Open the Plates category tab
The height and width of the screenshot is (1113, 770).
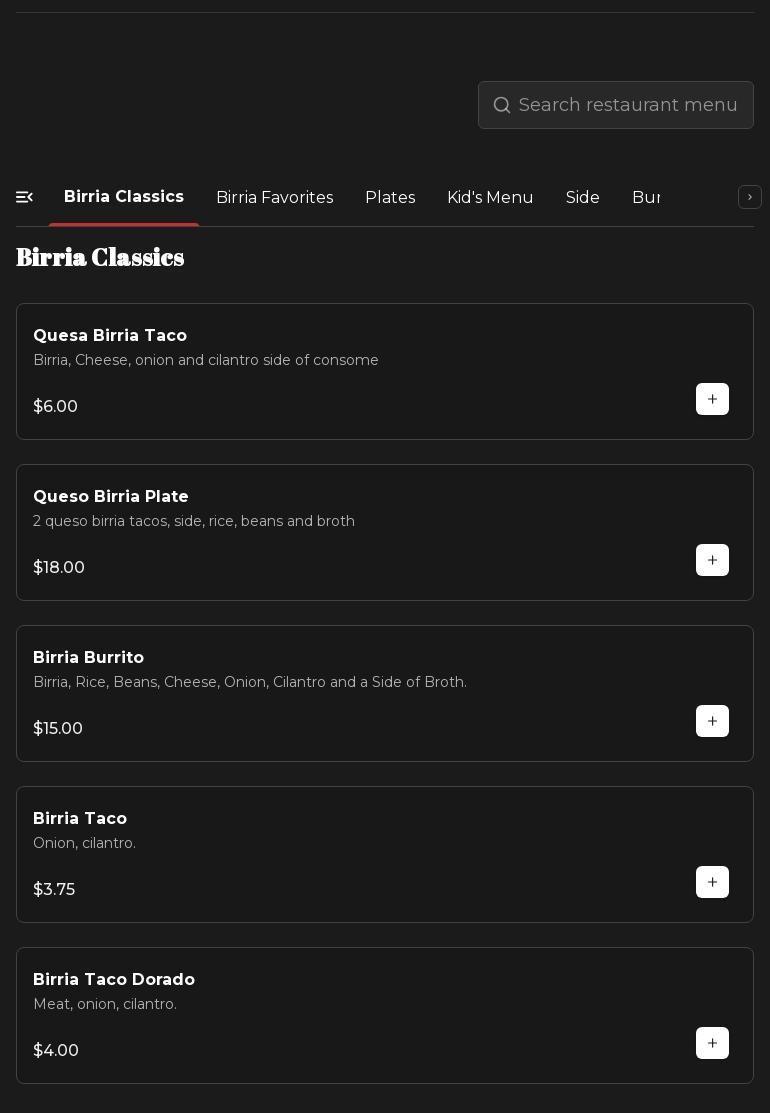pos(390,197)
